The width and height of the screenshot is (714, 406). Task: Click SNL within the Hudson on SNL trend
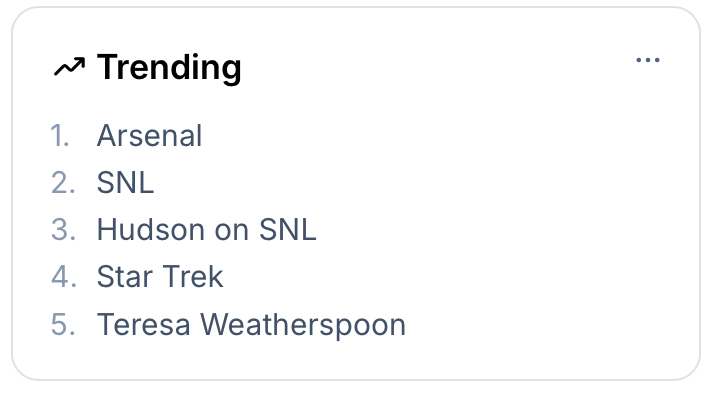pyautogui.click(x=287, y=230)
